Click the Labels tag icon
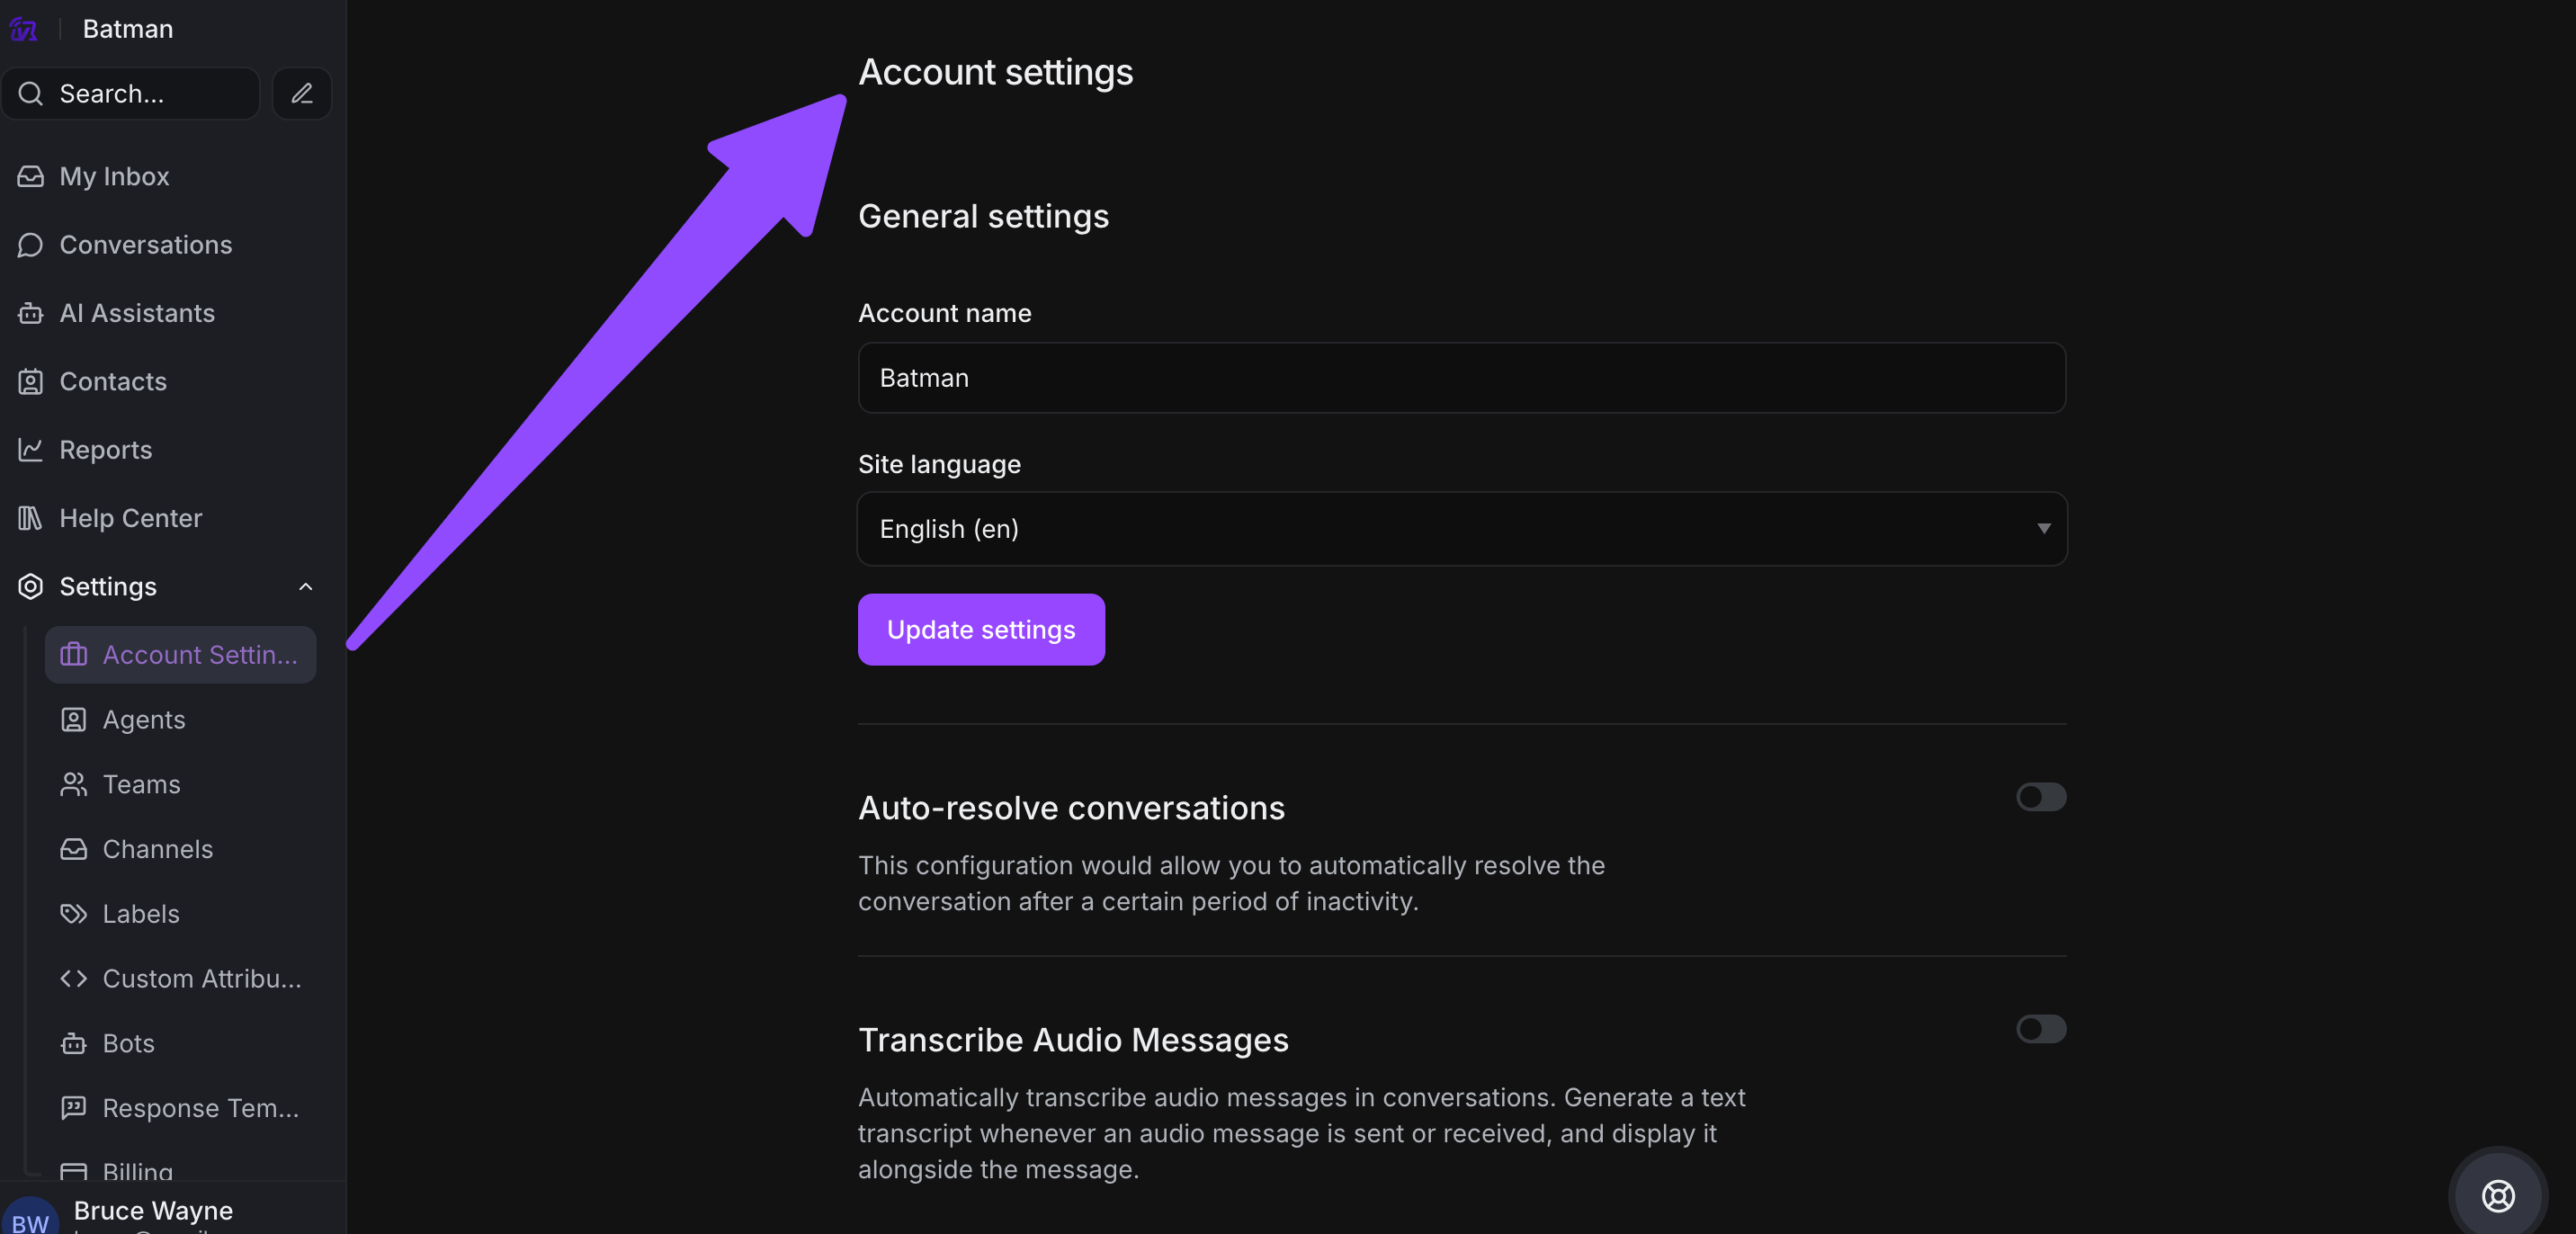The width and height of the screenshot is (2576, 1234). click(x=74, y=914)
